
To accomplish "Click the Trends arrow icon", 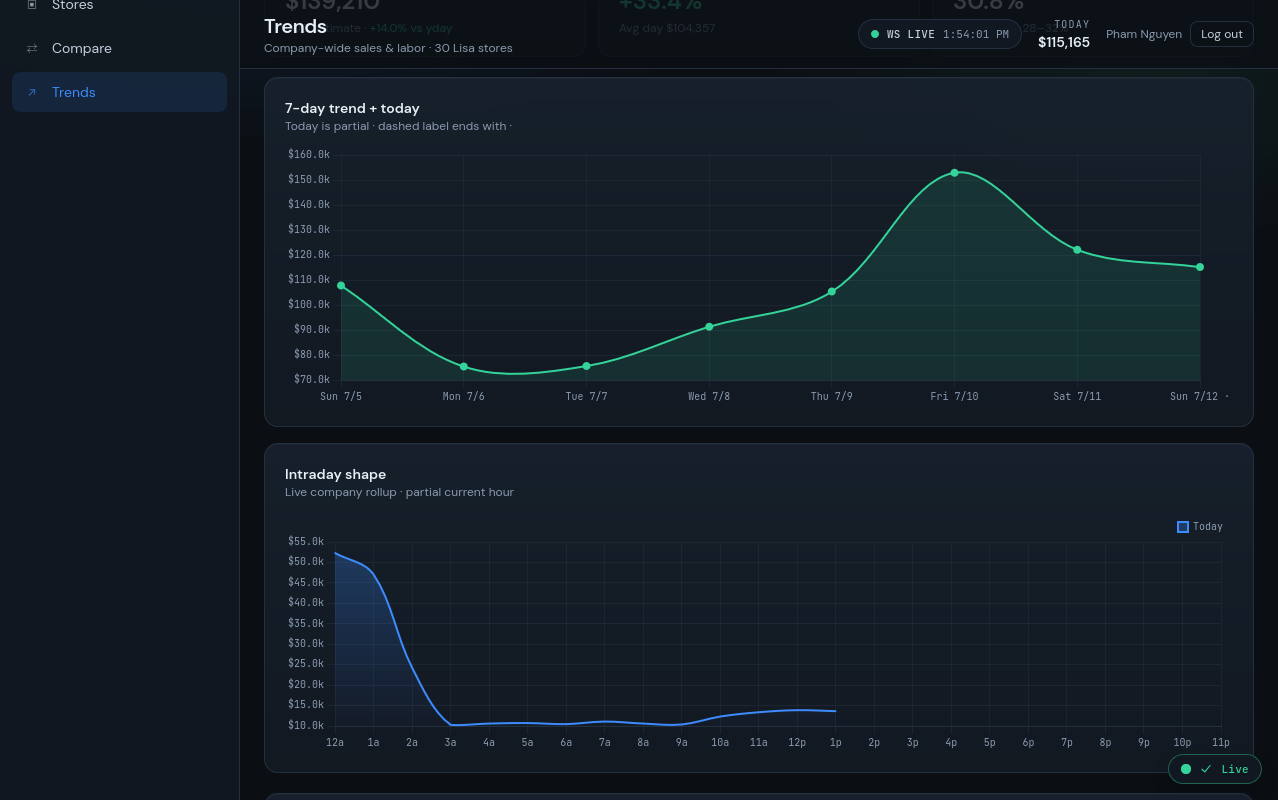I will (32, 92).
